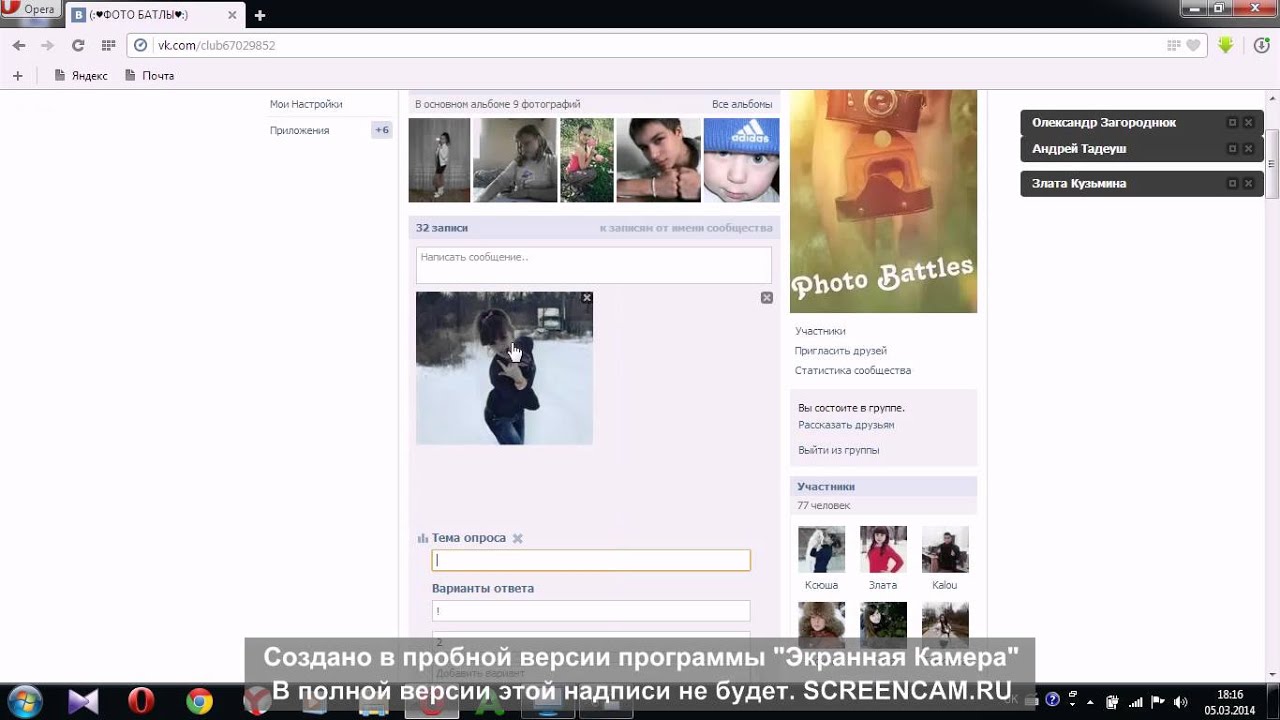Close the Злата Кузьмина chat tab
Screen dimensions: 1280x720
click(1248, 183)
